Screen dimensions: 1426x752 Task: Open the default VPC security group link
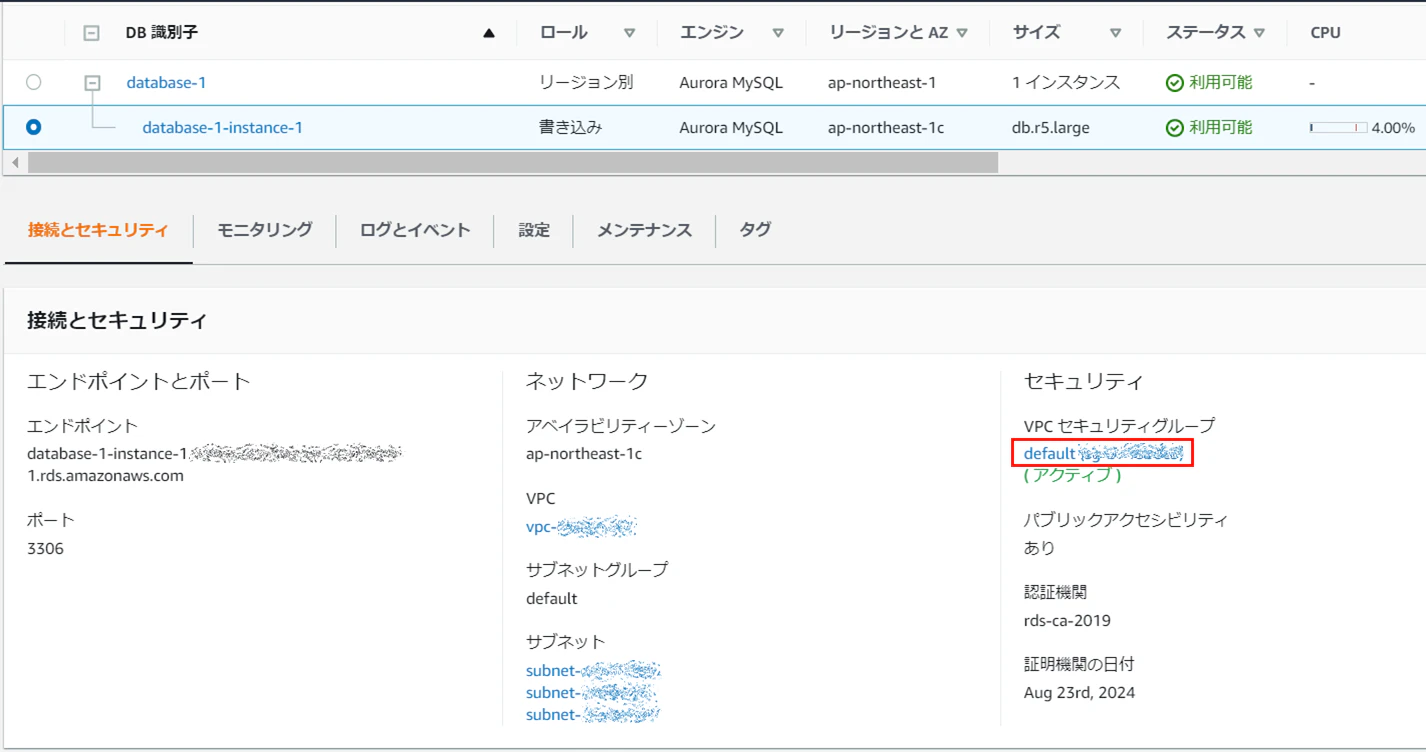[x=1103, y=453]
